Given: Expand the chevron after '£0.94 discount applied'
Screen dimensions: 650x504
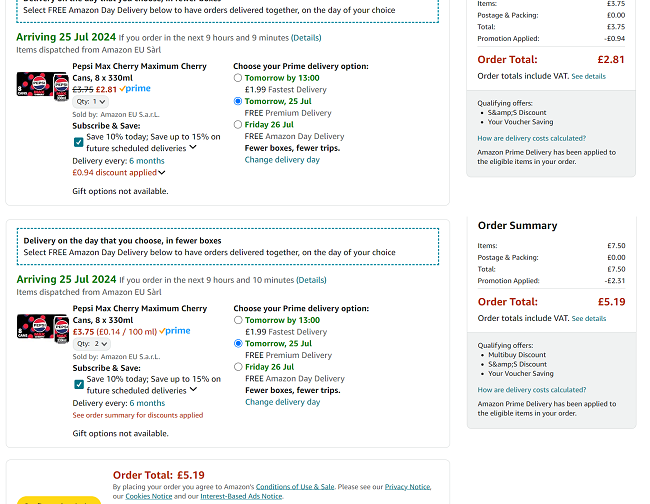Looking at the screenshot, I should 162,173.
